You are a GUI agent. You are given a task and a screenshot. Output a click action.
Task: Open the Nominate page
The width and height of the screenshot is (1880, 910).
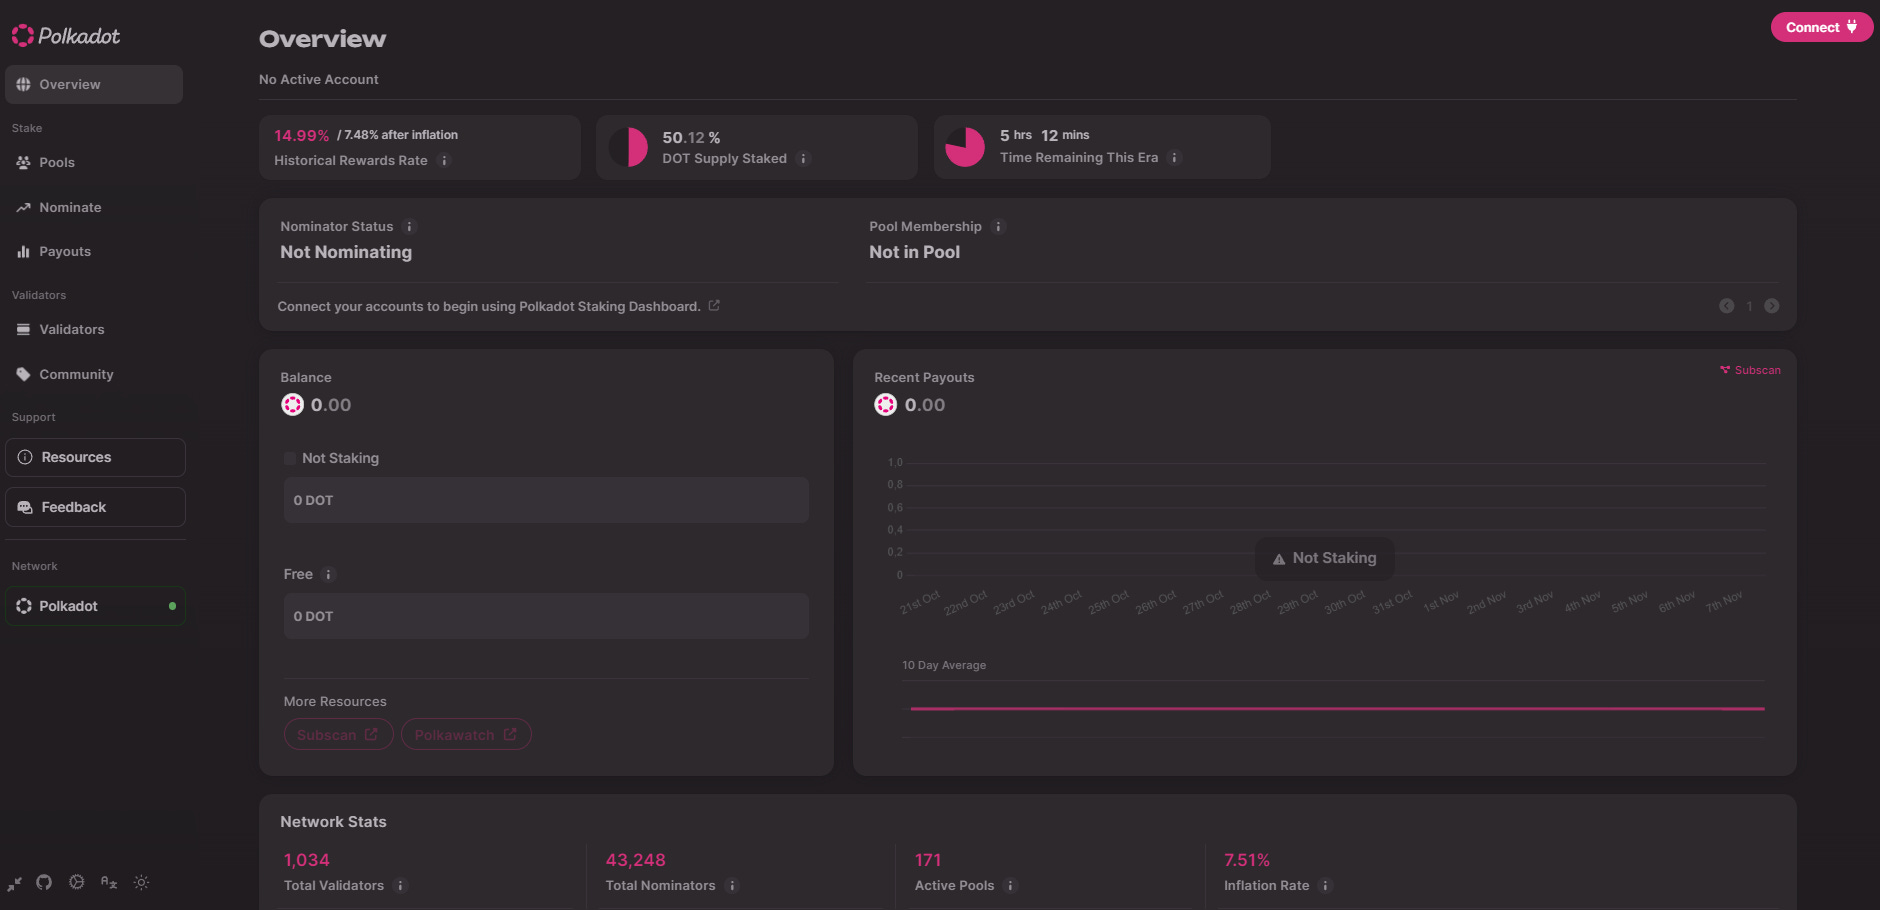(94, 208)
